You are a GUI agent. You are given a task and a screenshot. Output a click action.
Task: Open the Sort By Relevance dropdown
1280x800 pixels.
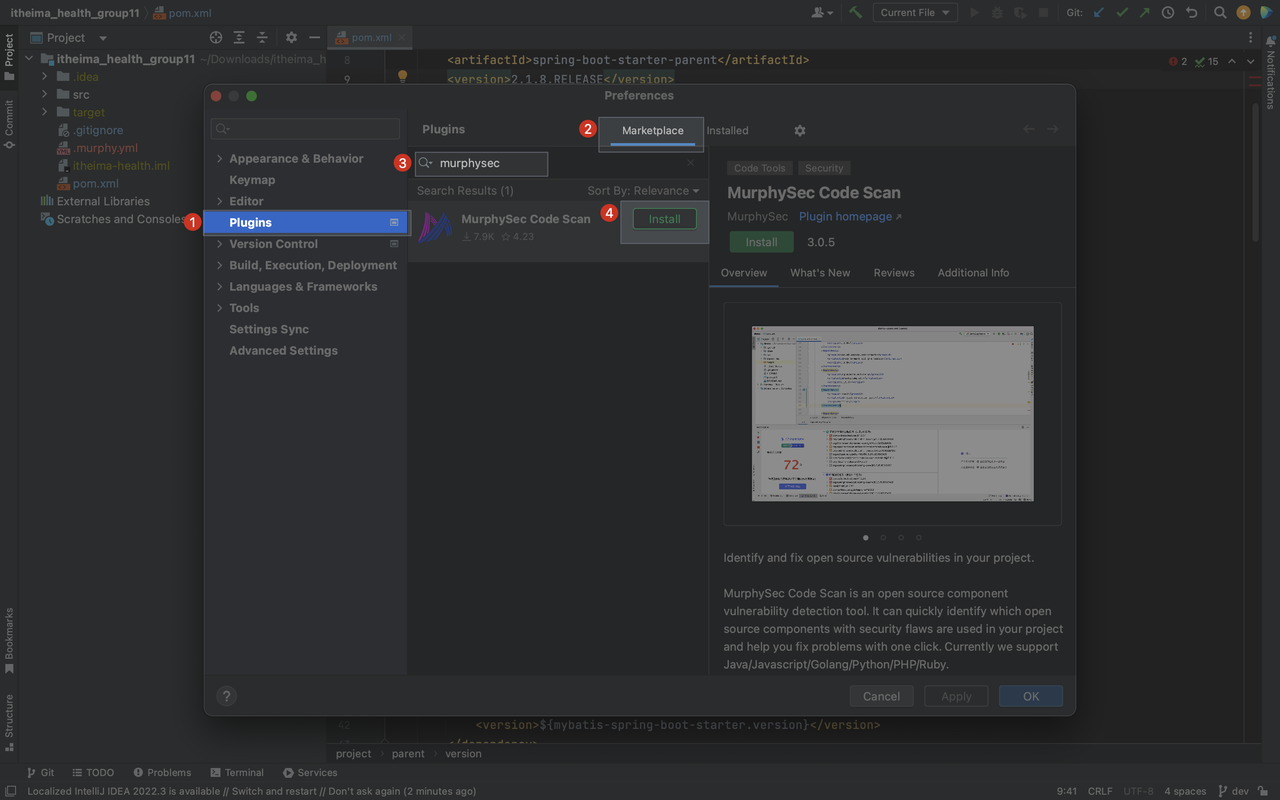[643, 191]
